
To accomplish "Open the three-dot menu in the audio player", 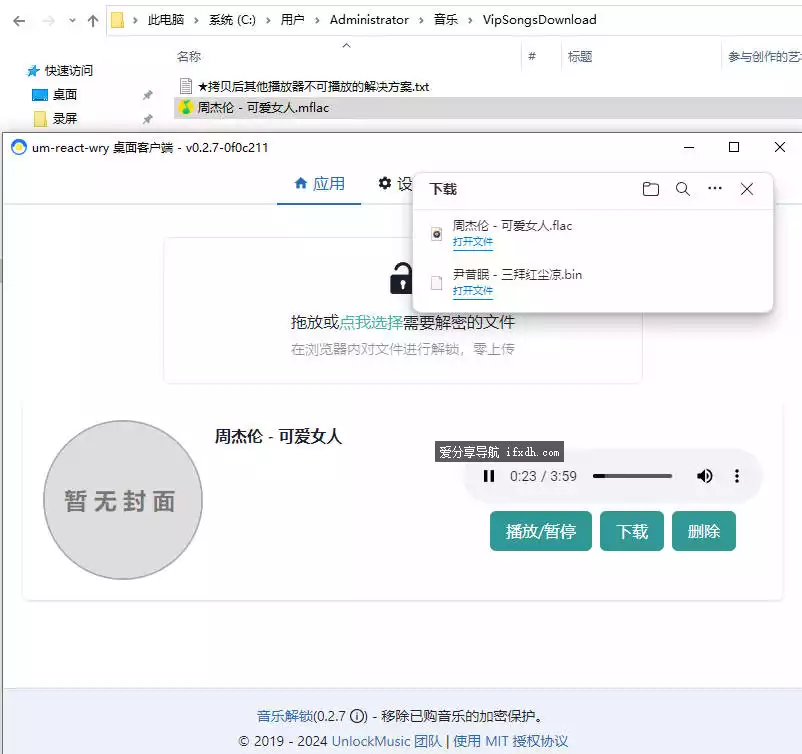I will click(x=737, y=477).
